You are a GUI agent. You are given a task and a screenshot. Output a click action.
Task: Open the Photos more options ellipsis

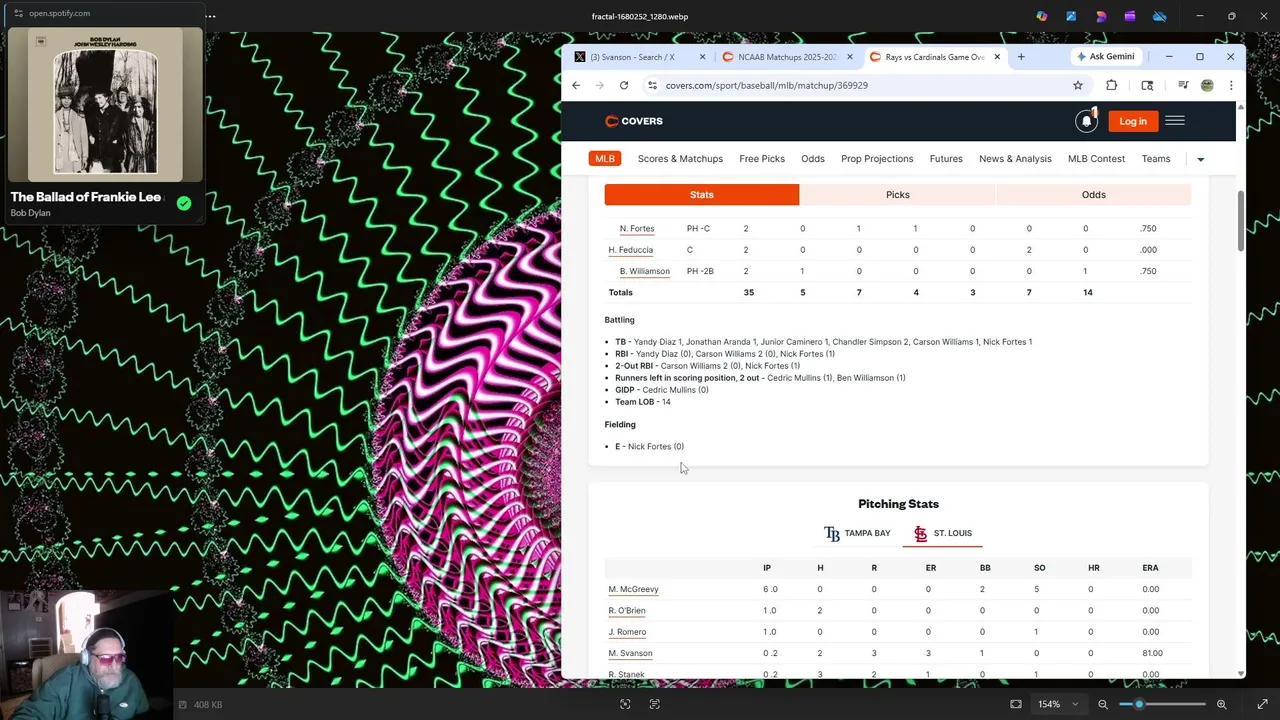(210, 16)
